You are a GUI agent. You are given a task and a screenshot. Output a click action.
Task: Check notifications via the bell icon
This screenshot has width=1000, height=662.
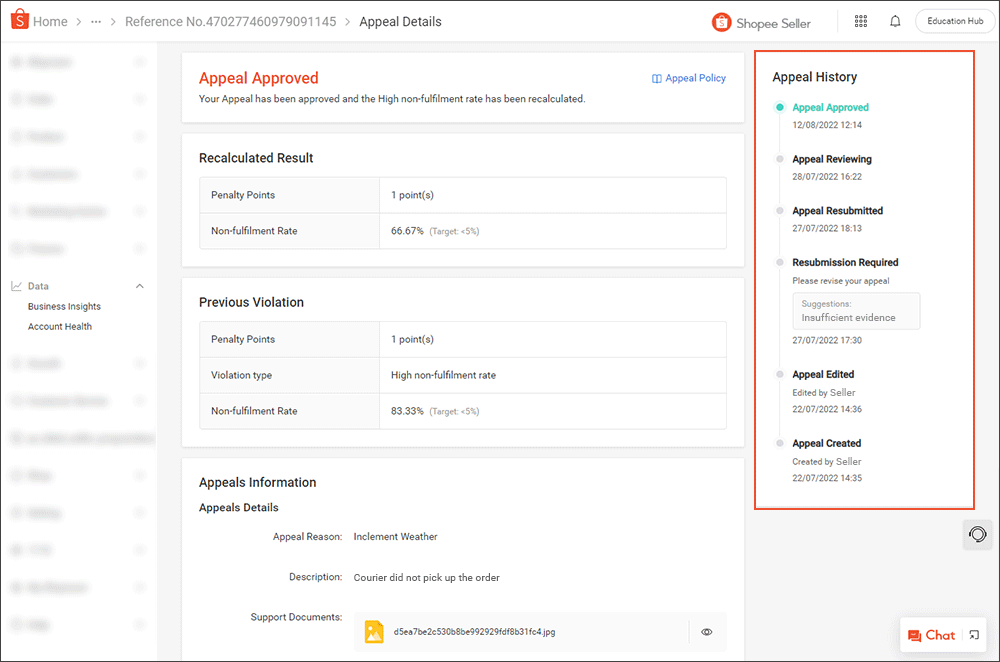(895, 20)
